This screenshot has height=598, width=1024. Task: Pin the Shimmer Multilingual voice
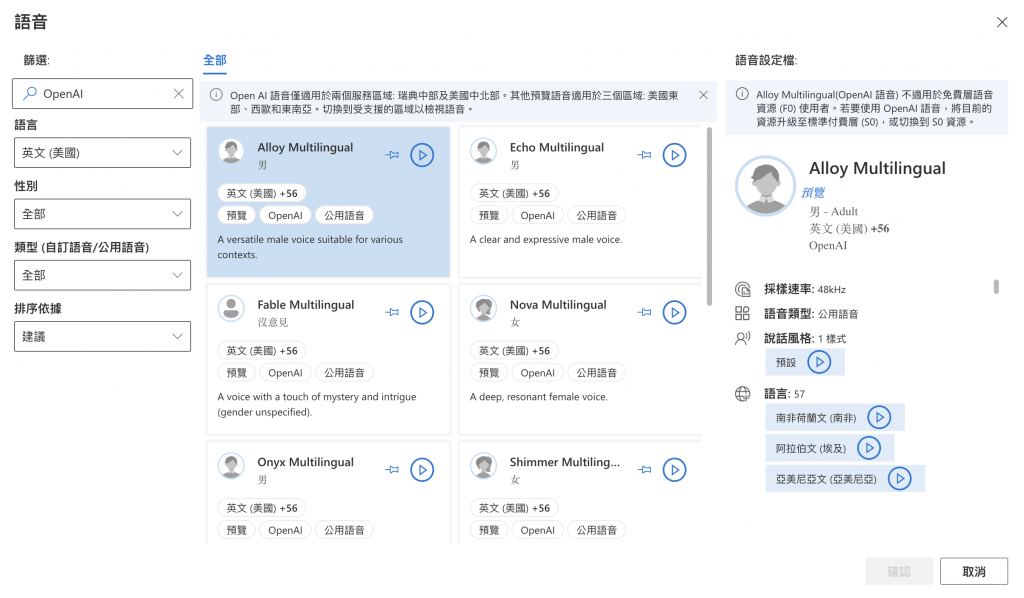point(645,470)
